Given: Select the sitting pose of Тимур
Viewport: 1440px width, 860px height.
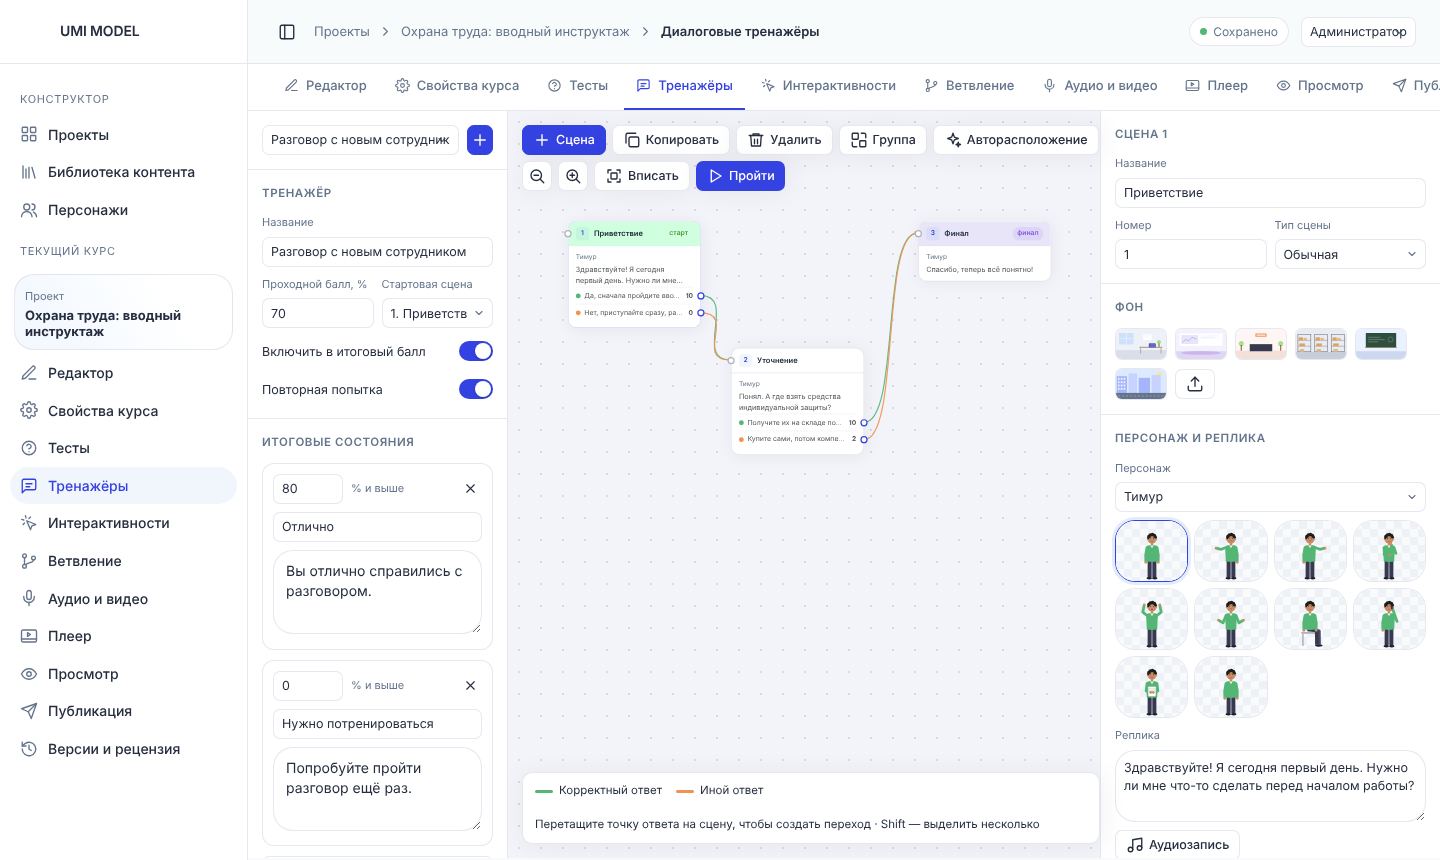Looking at the screenshot, I should (x=1310, y=619).
